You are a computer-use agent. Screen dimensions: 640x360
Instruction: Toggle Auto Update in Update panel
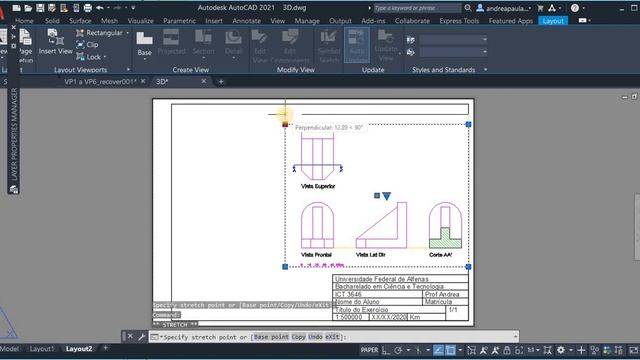point(357,45)
